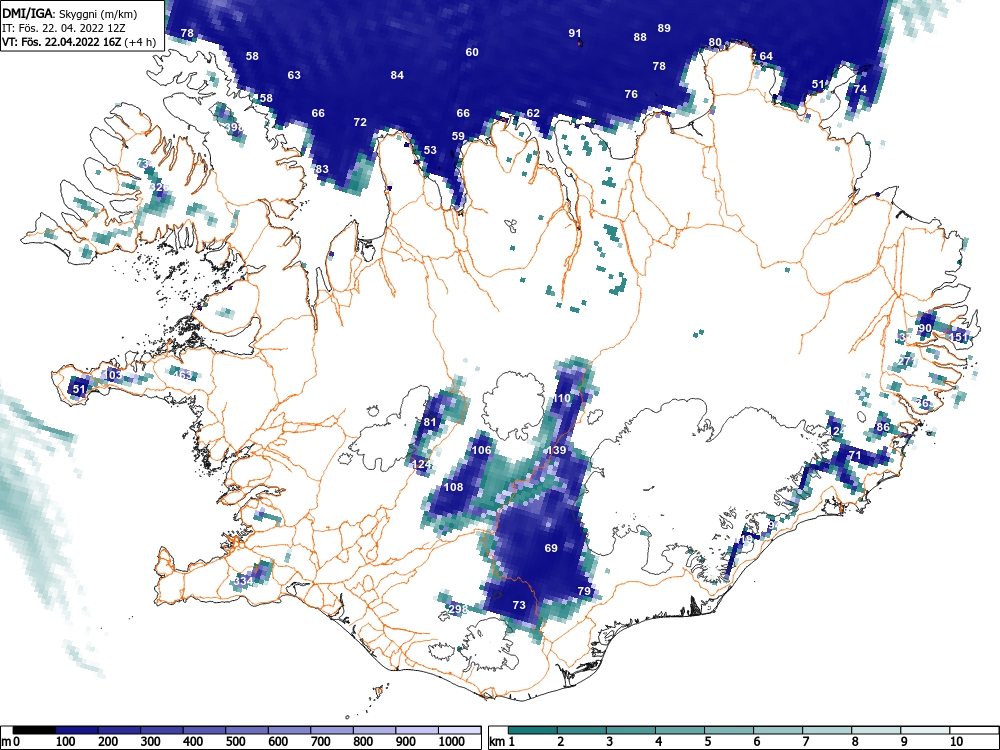This screenshot has height=750, width=1000.
Task: Click the black 0–100 m legend swatch
Action: tap(34, 730)
